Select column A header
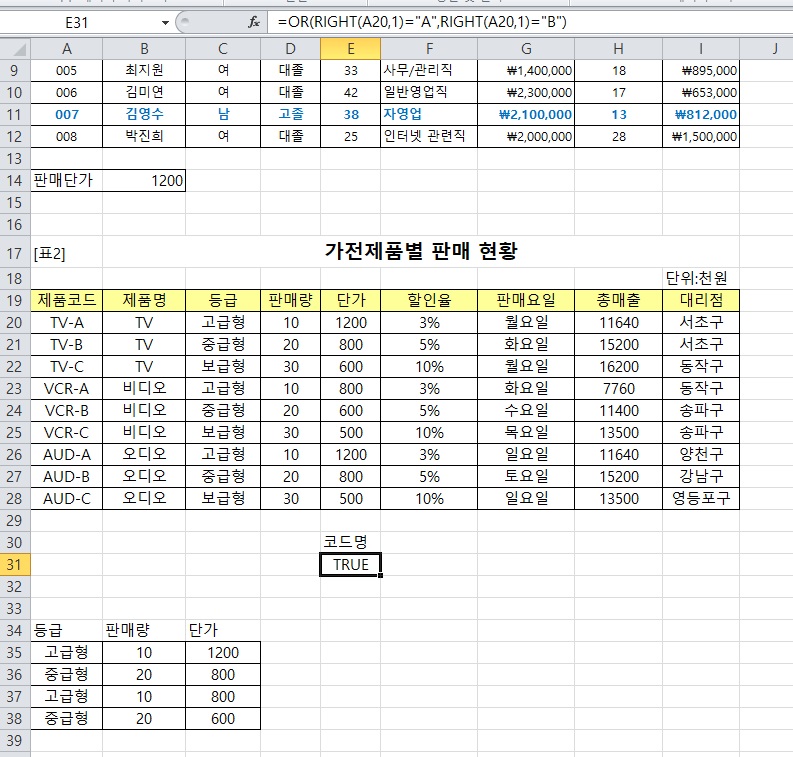793x757 pixels. pos(67,48)
